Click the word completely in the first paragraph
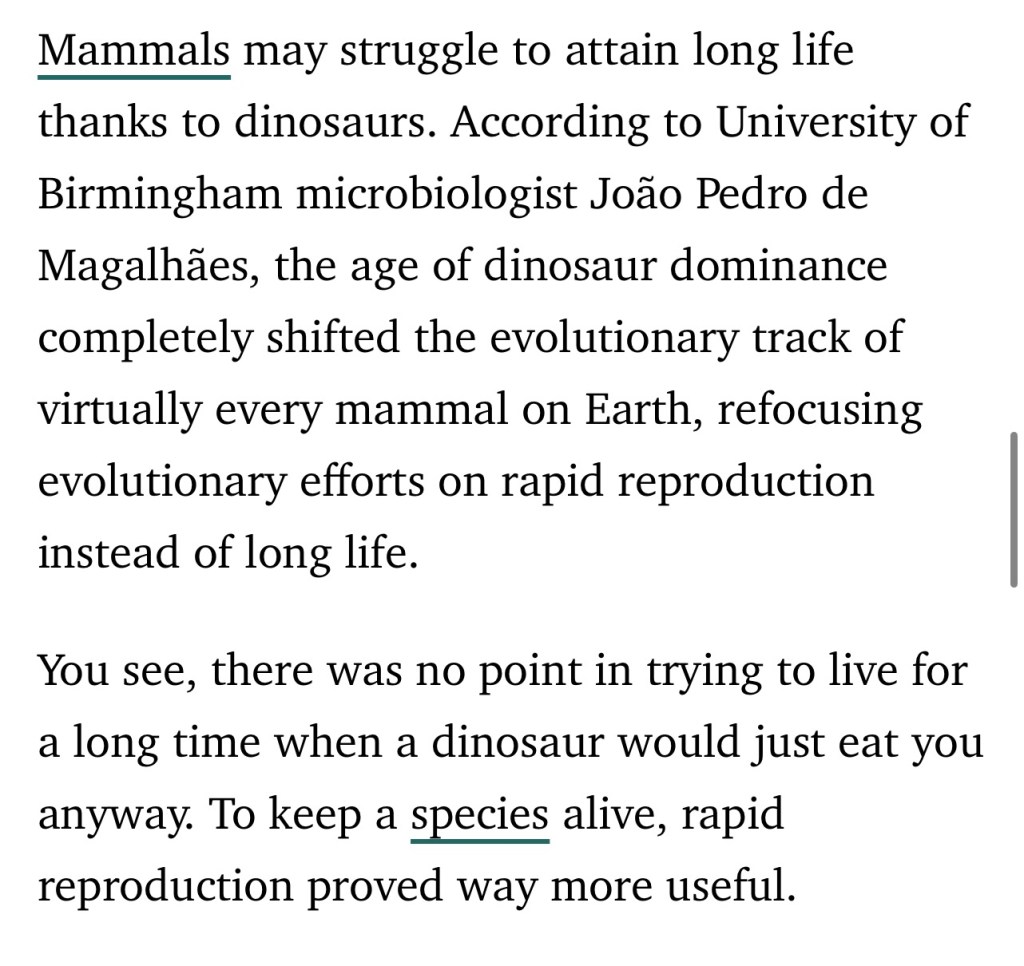 [x=145, y=338]
